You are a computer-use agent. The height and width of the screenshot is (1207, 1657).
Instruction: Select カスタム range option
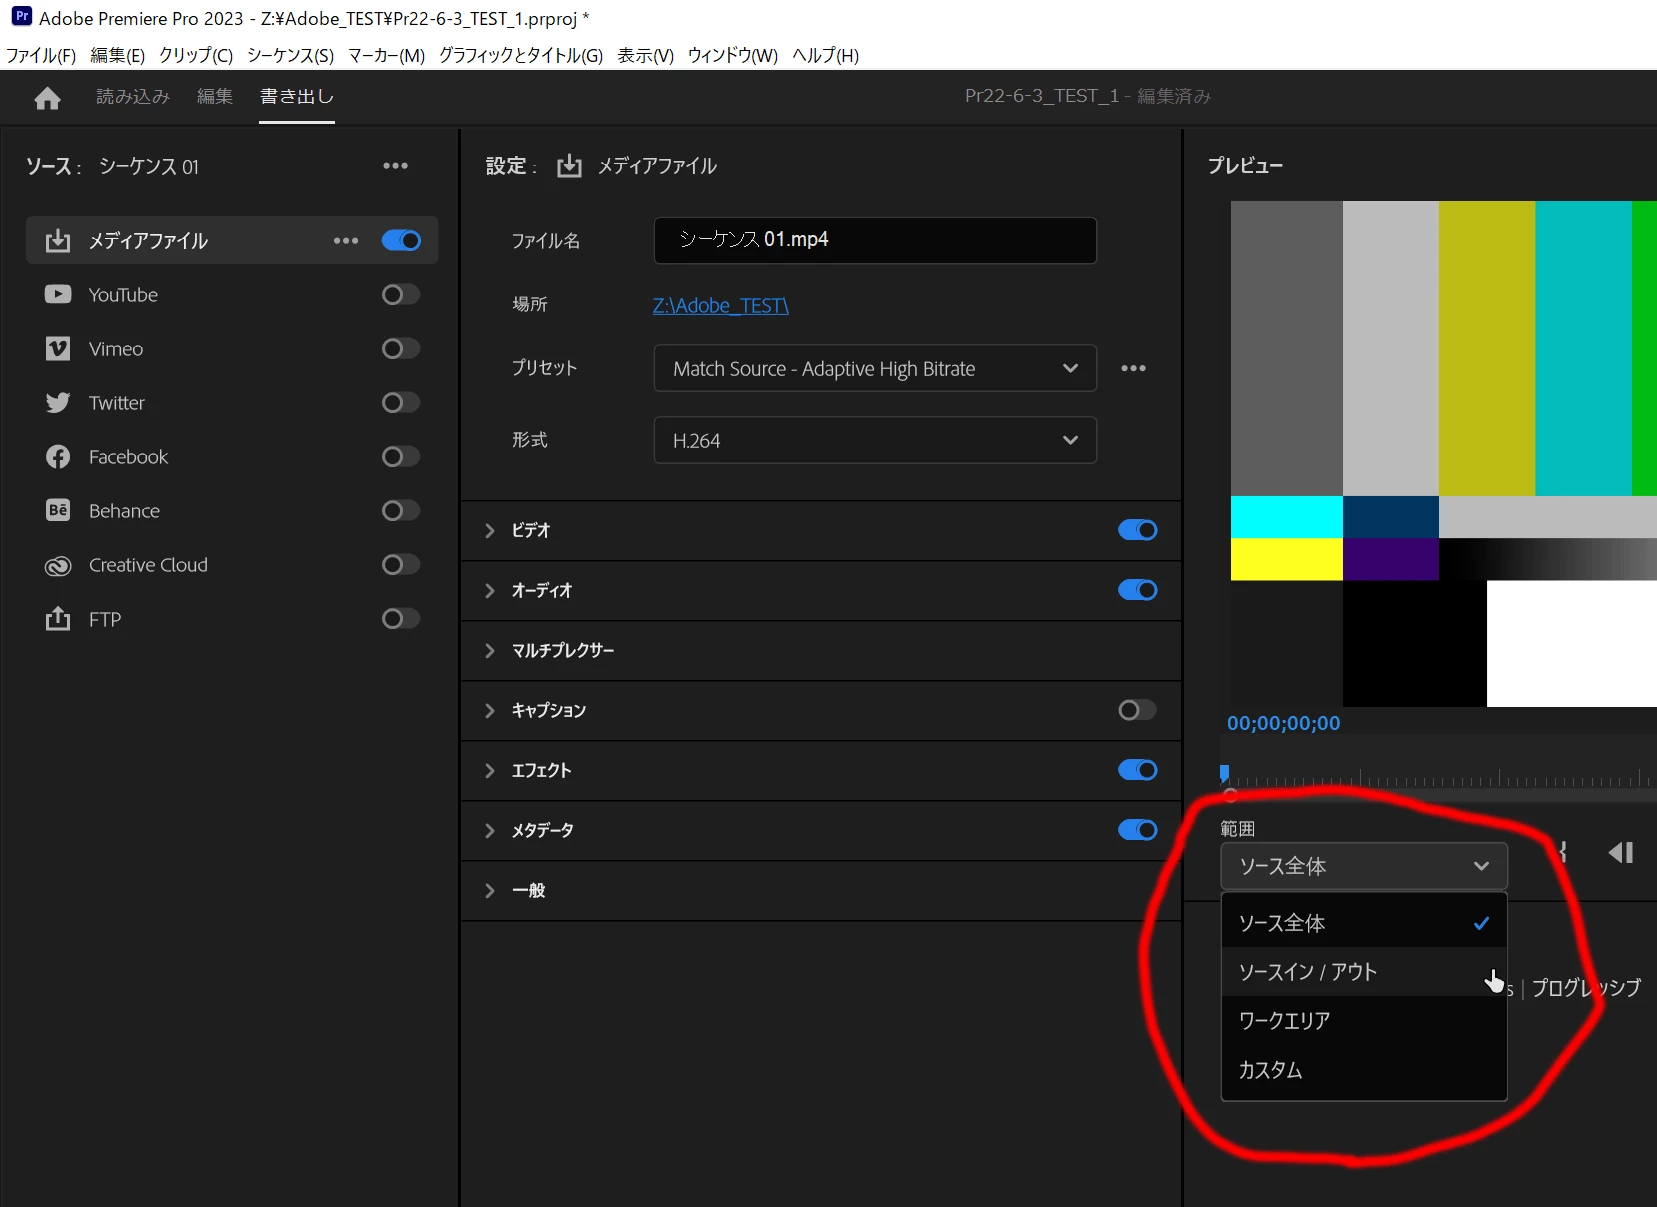click(x=1364, y=1070)
